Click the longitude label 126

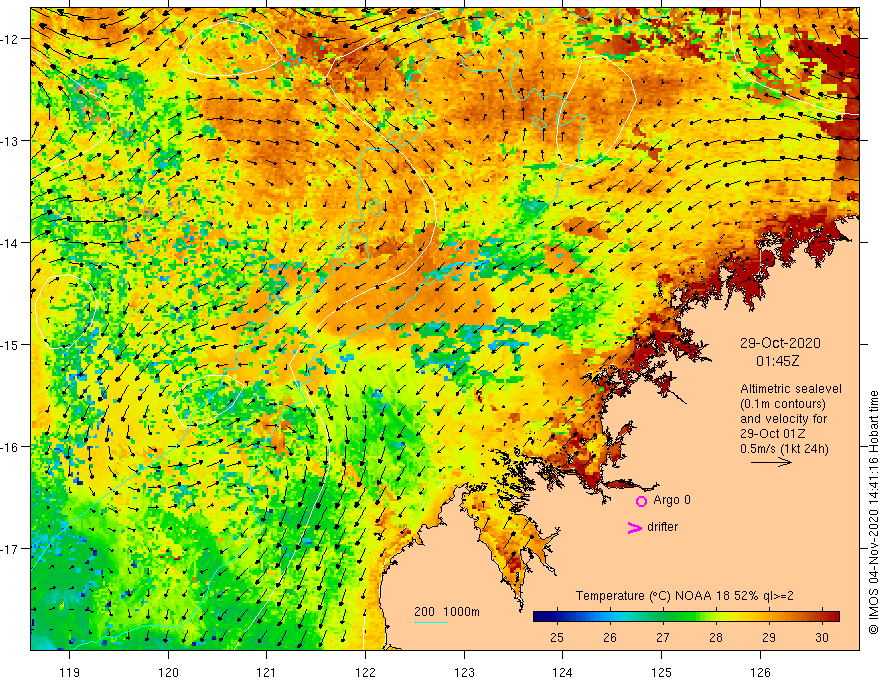coord(760,672)
